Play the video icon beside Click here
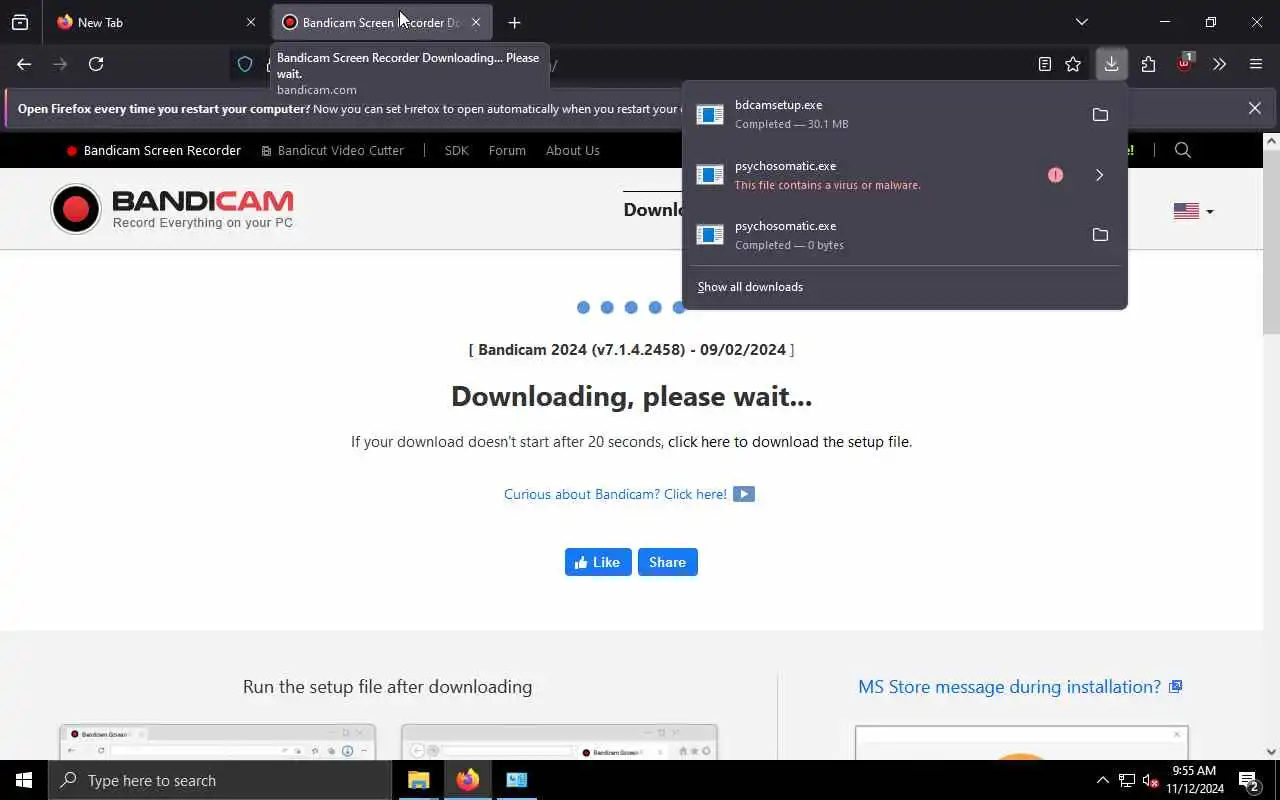This screenshot has height=800, width=1280. pyautogui.click(x=744, y=494)
